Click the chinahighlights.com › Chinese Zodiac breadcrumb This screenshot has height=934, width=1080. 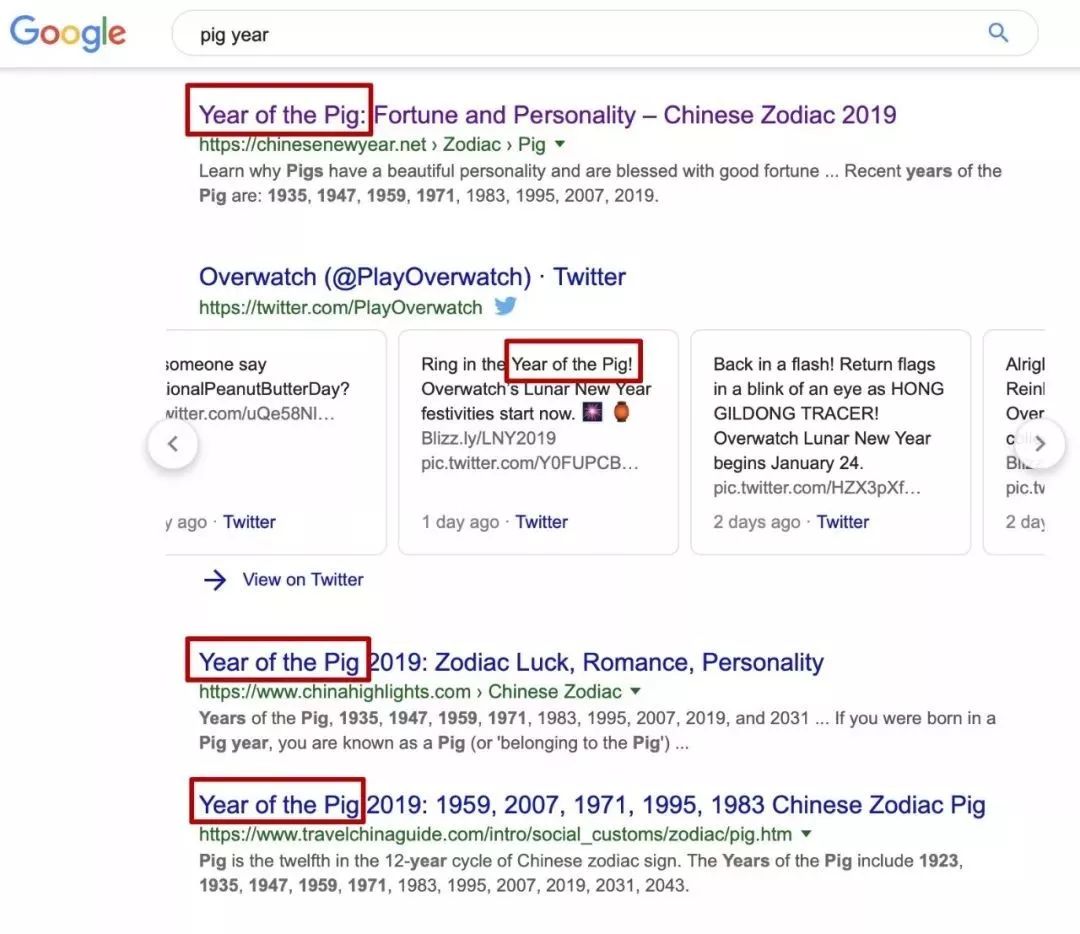click(x=410, y=692)
